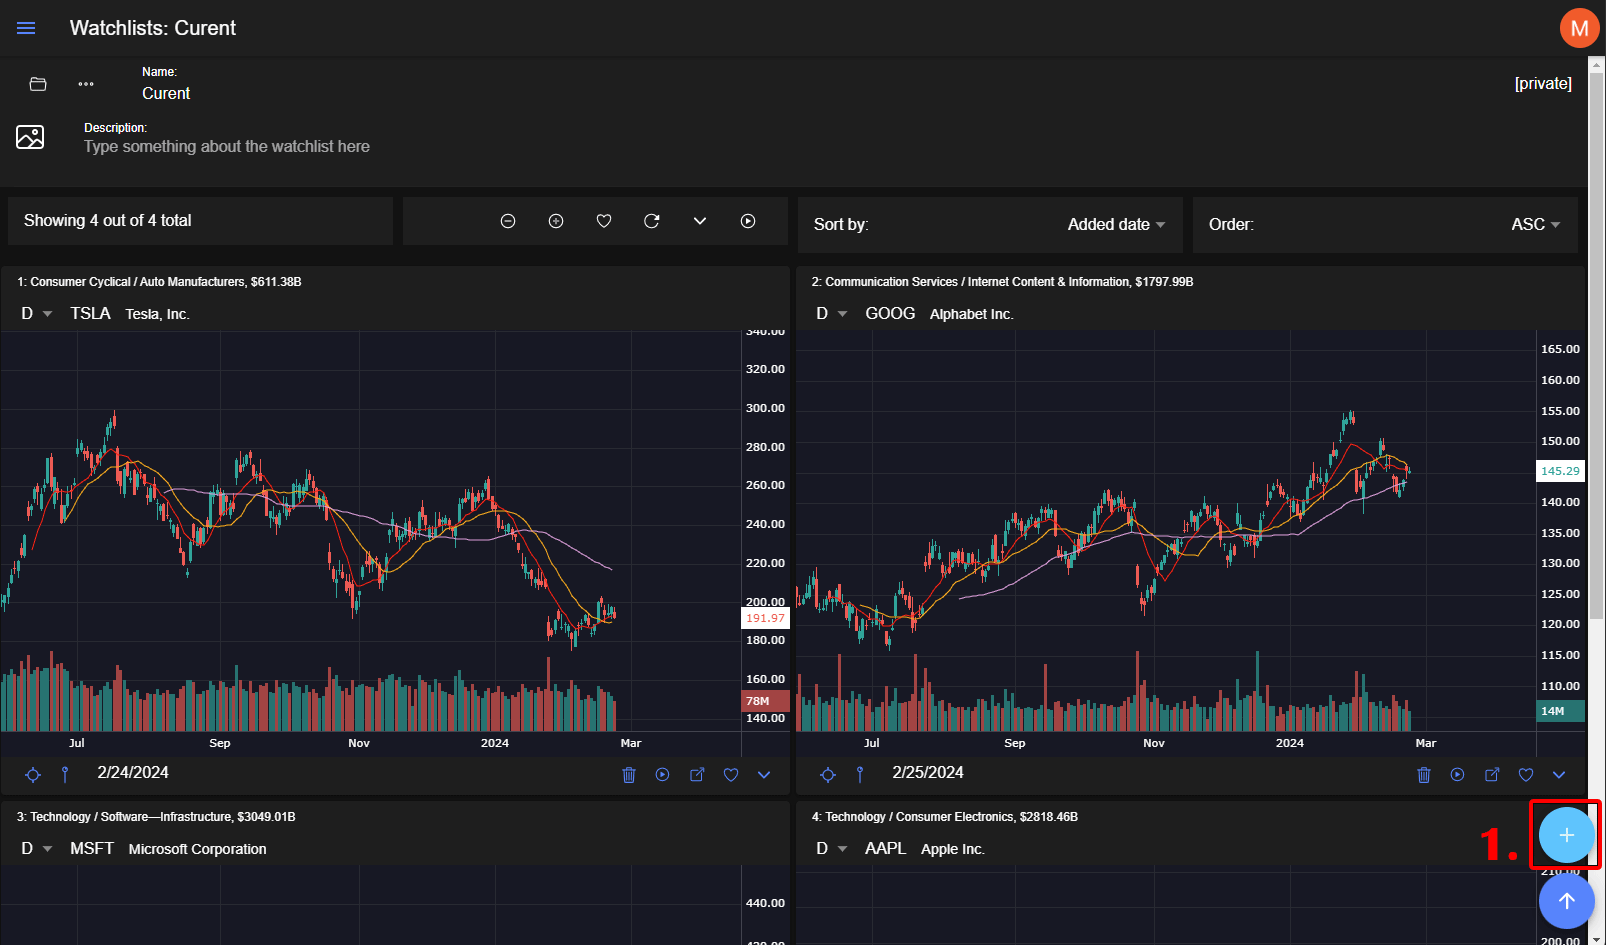Open the three-dots more options menu
1606x945 pixels.
86,84
